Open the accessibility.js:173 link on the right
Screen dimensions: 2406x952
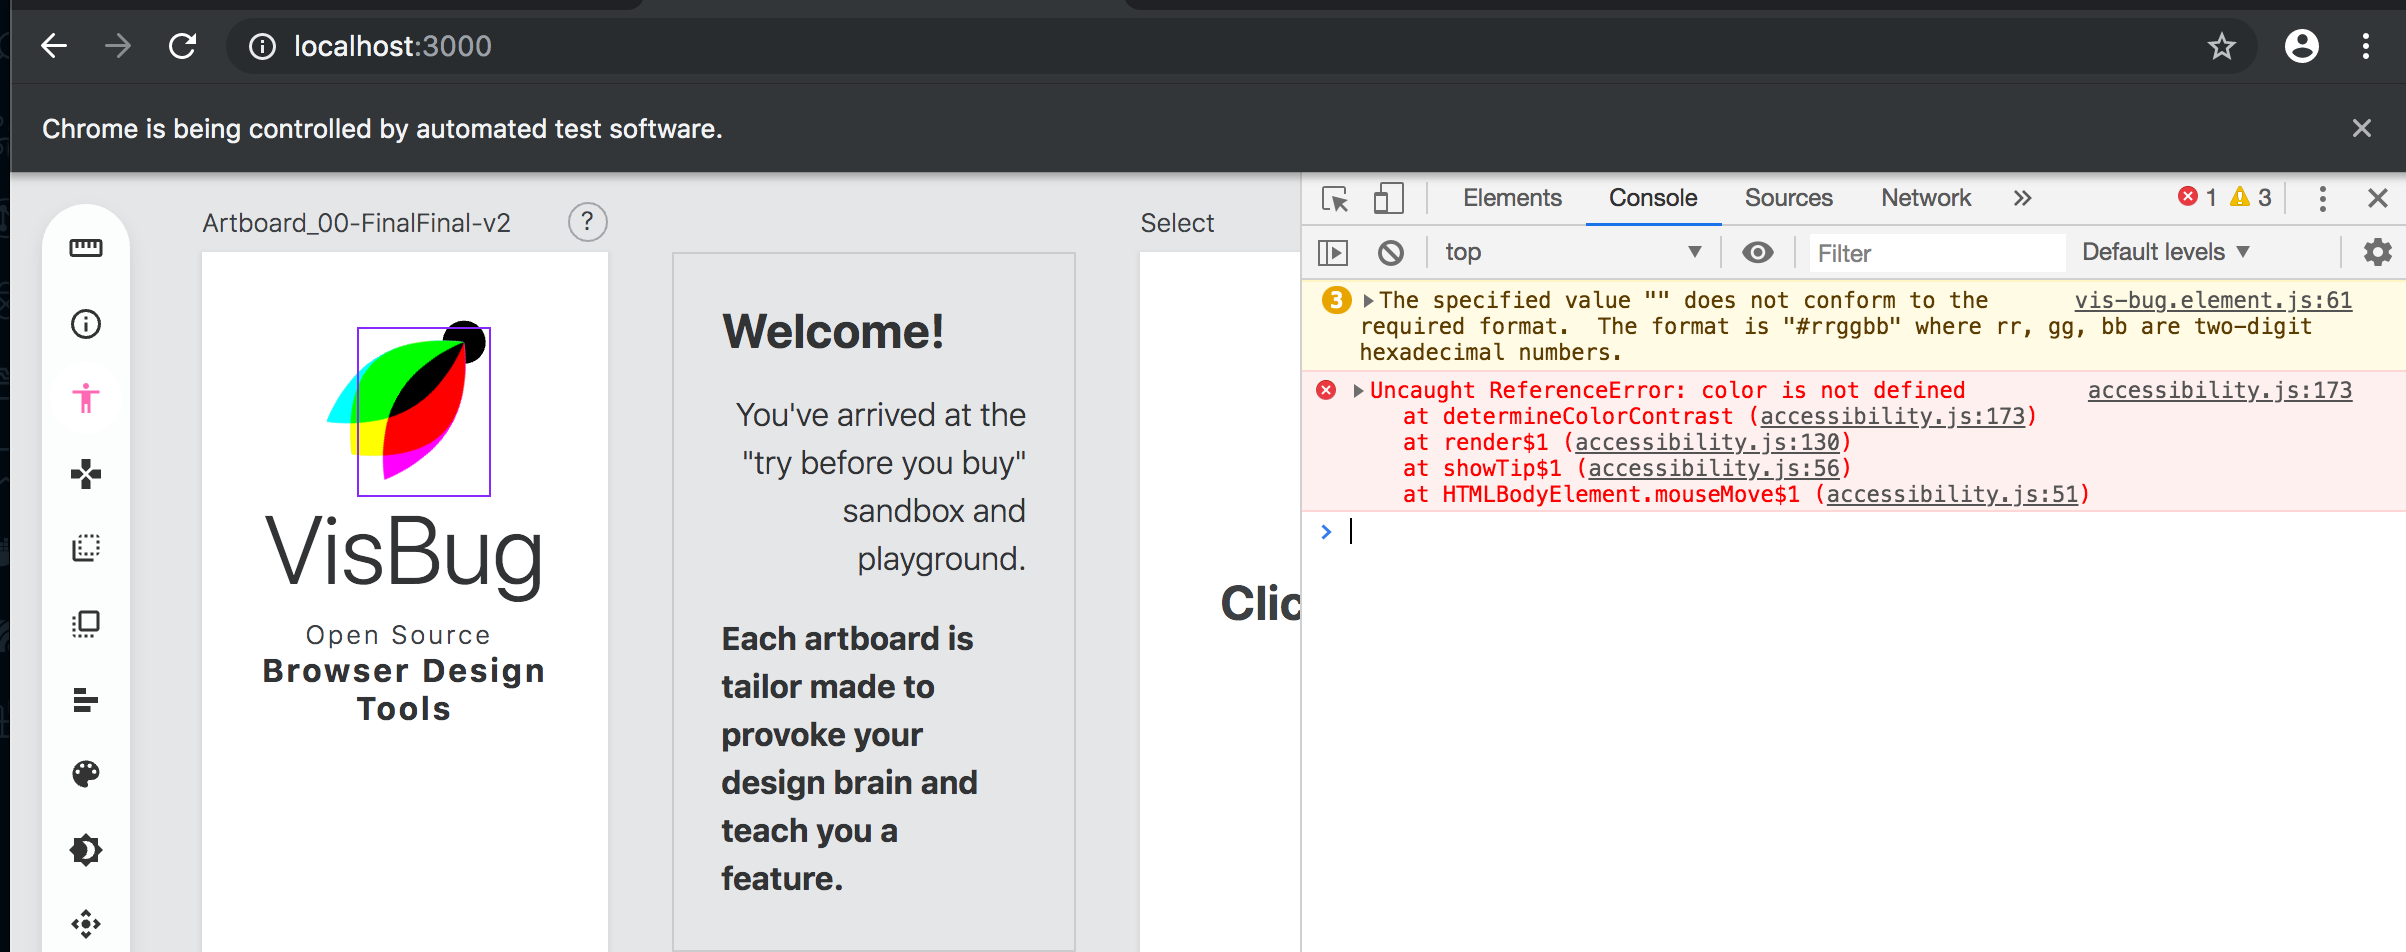coord(2219,390)
